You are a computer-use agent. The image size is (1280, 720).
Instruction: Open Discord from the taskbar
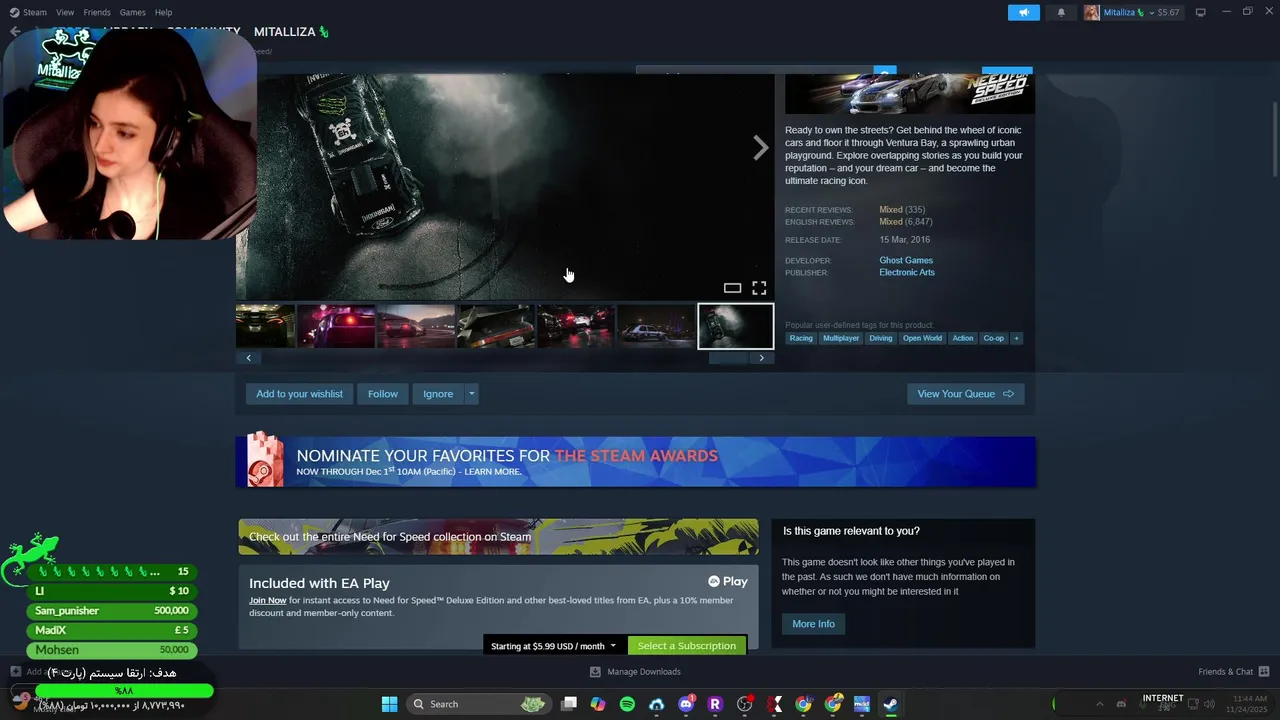[686, 704]
